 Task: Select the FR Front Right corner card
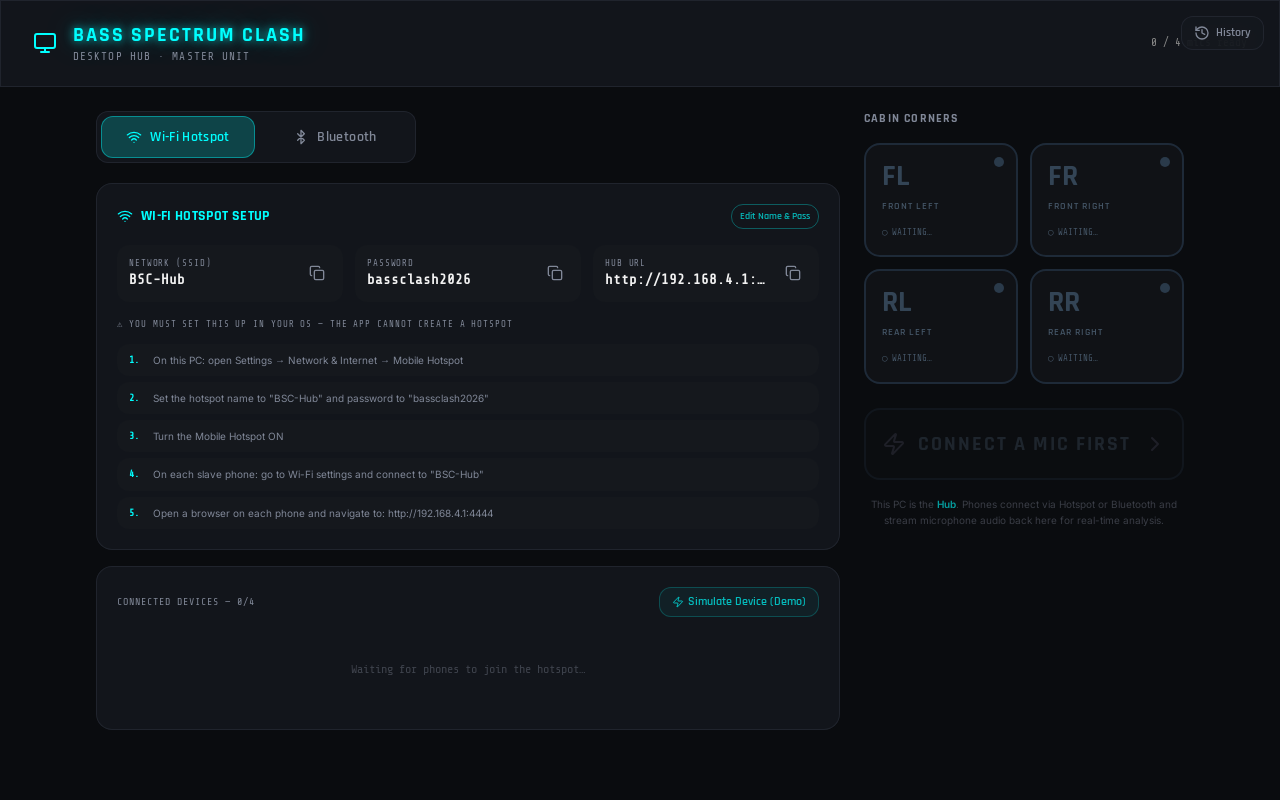tap(1107, 200)
